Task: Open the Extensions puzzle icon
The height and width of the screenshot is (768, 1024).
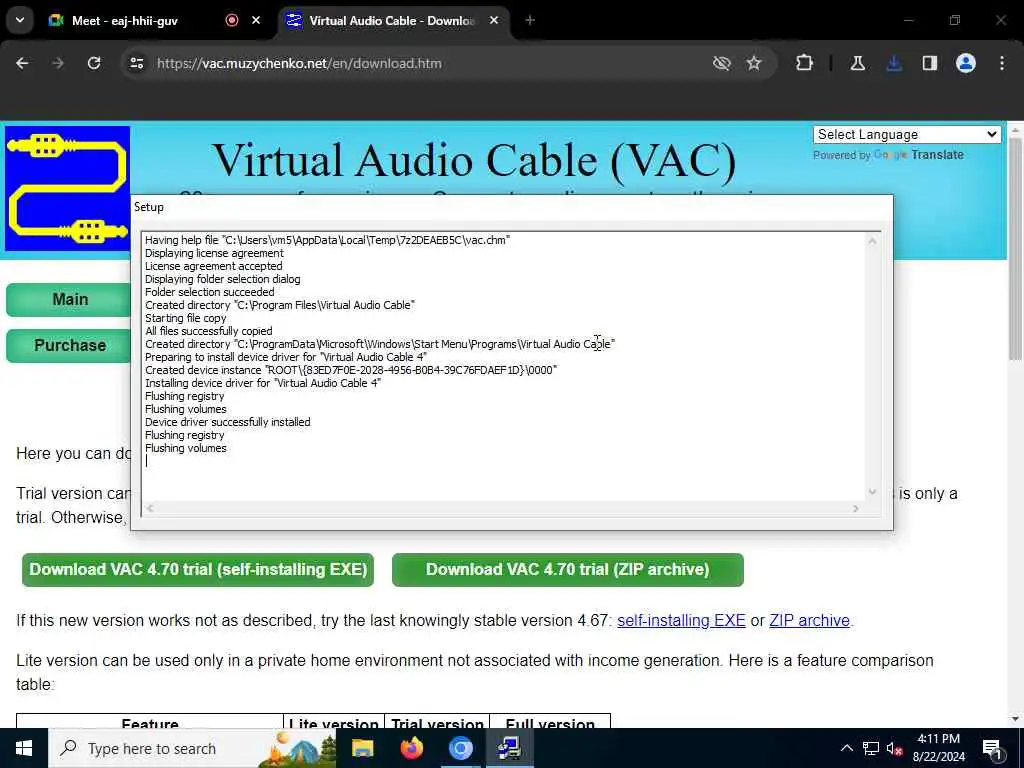Action: pos(805,63)
